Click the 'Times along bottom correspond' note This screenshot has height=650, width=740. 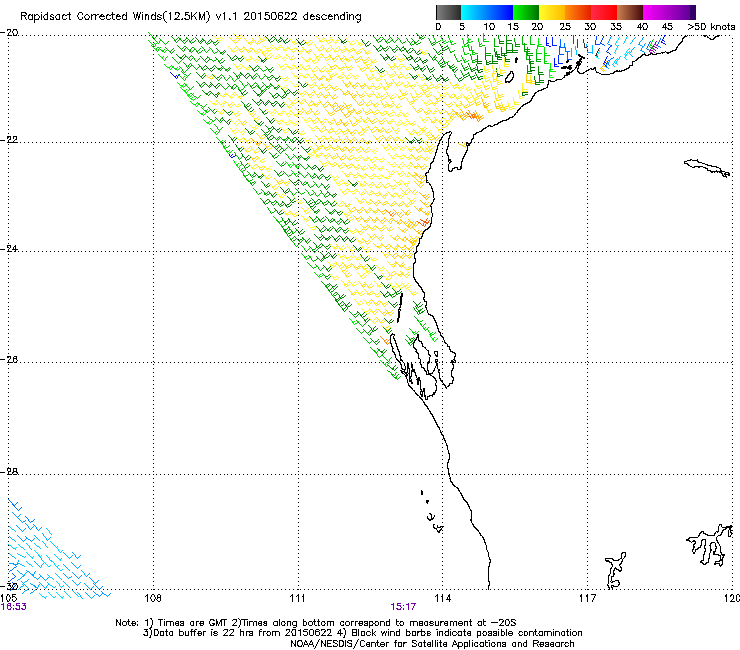[315, 623]
